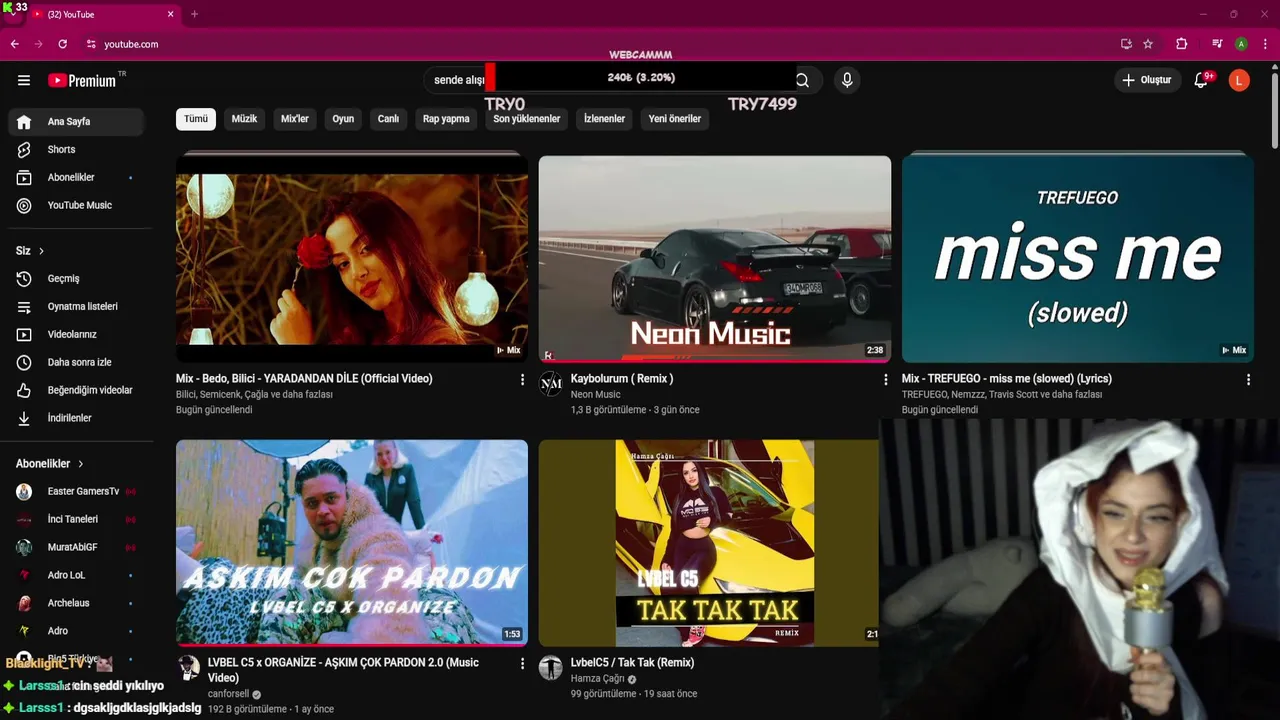Open options menu for AŞKIM ÇOK PARDON

522,663
